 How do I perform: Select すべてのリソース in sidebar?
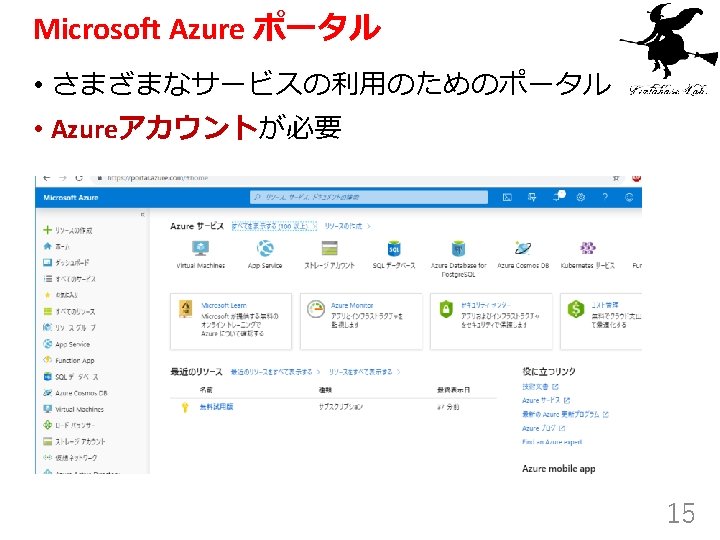click(69, 311)
